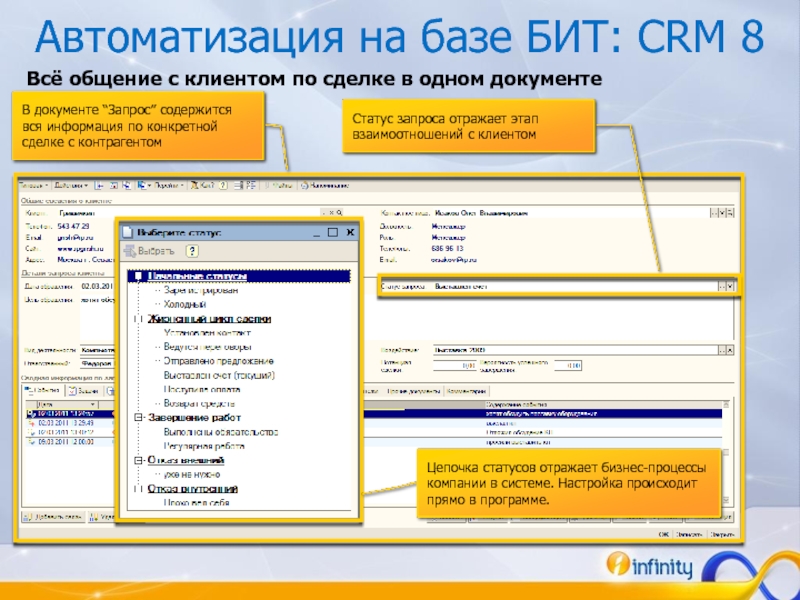800x600 pixels.
Task: Open the Перейти toolbar menu
Action: pos(168,185)
